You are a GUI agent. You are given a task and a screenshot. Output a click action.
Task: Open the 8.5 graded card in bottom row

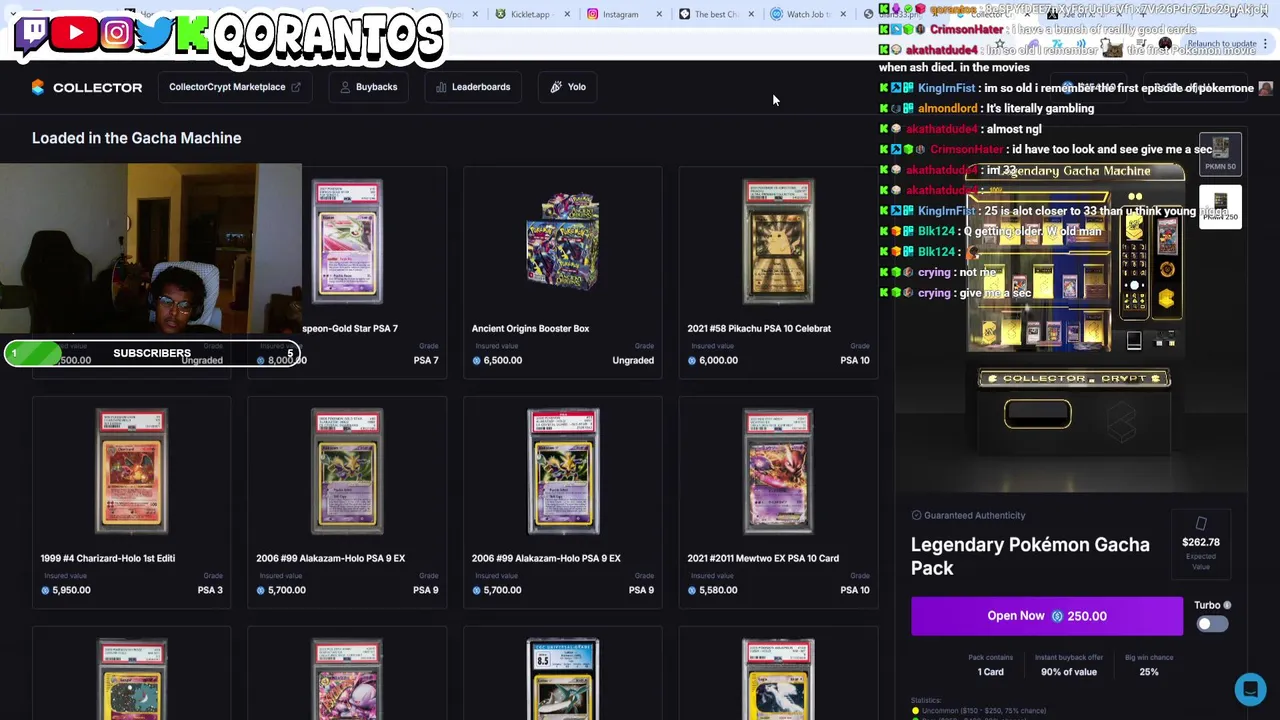562,680
